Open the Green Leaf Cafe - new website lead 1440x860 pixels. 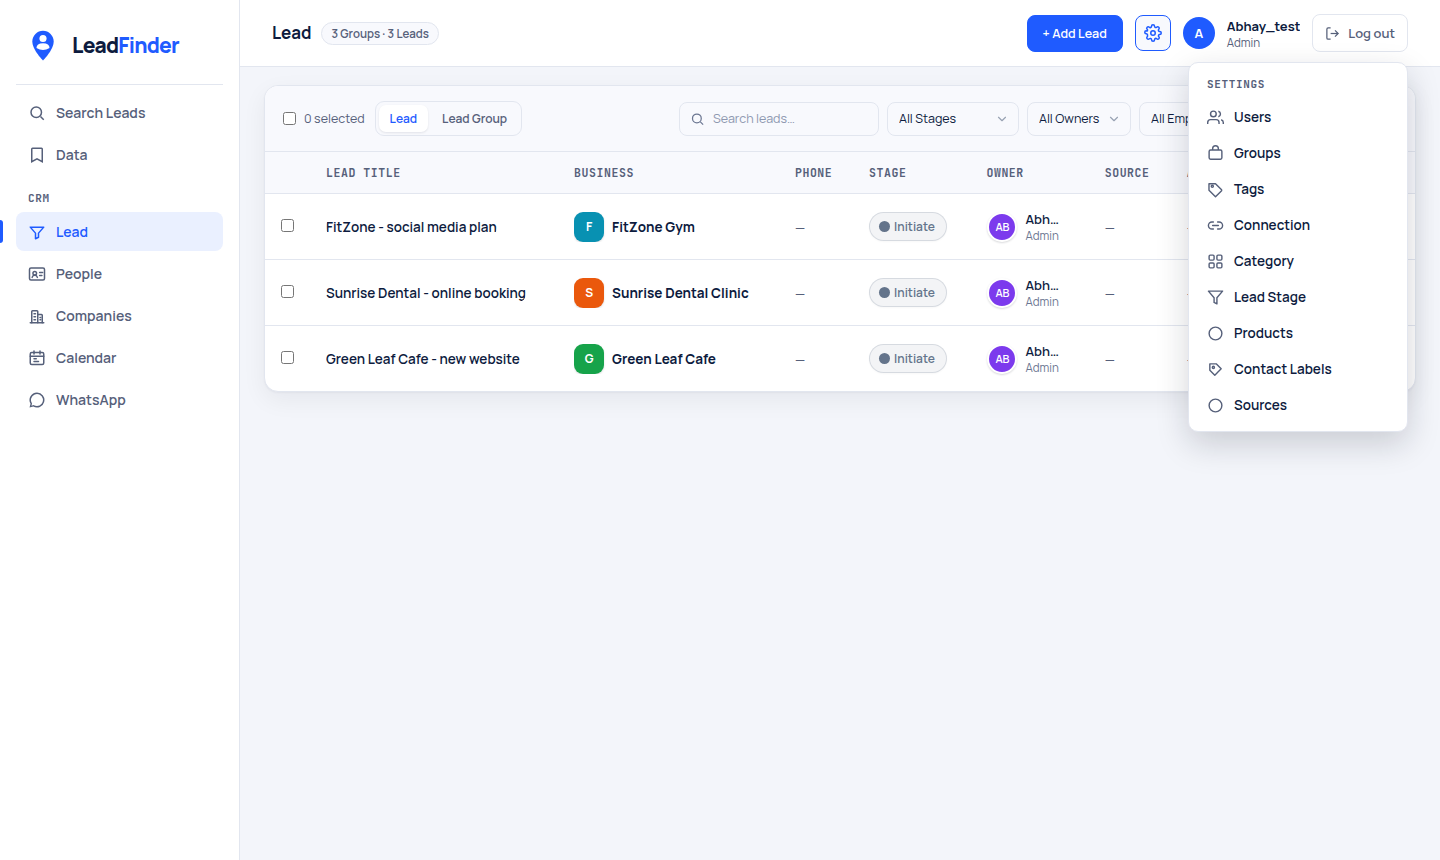[423, 359]
